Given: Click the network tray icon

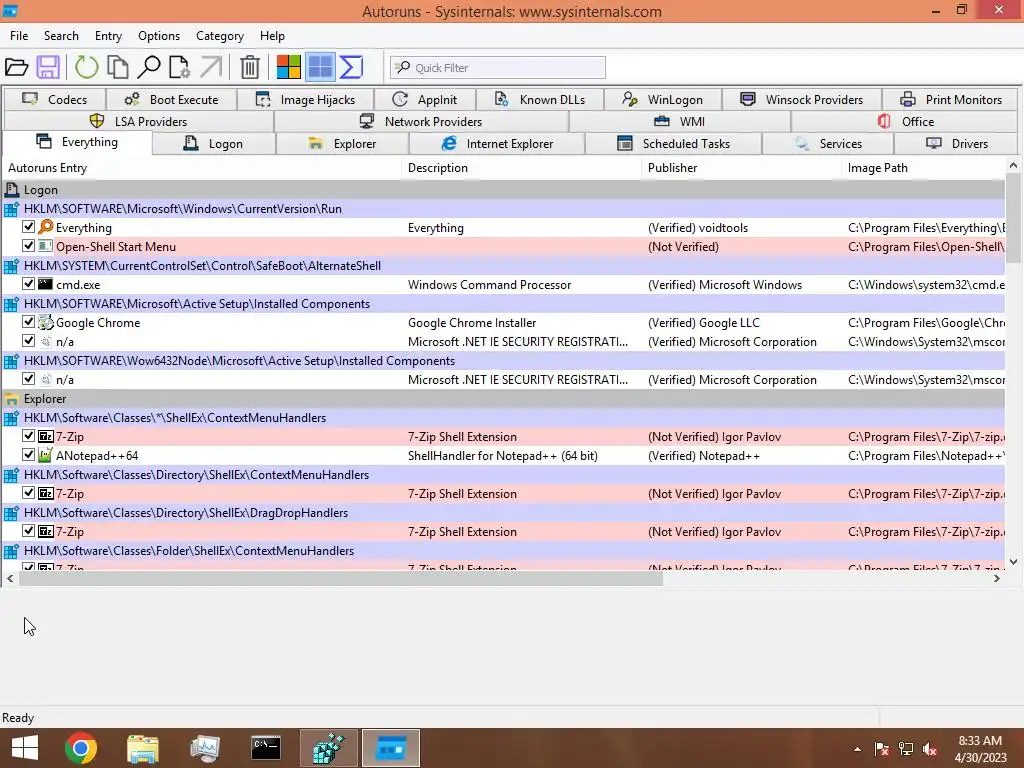Looking at the screenshot, I should coord(906,749).
